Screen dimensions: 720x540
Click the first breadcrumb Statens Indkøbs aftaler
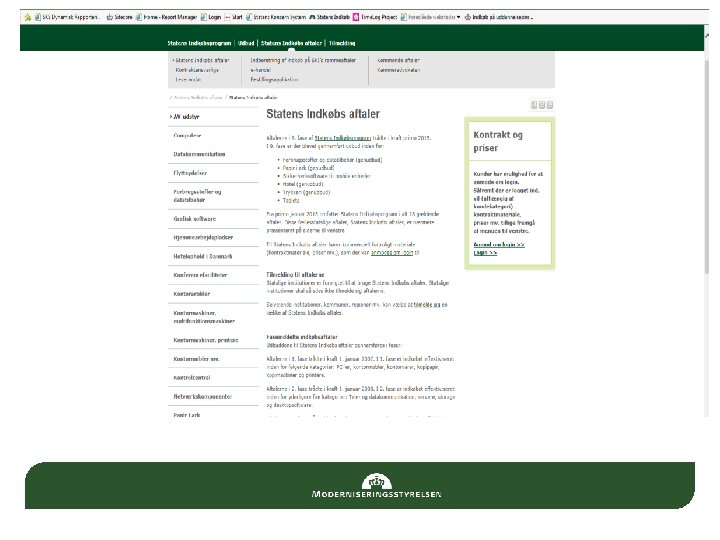[x=198, y=97]
